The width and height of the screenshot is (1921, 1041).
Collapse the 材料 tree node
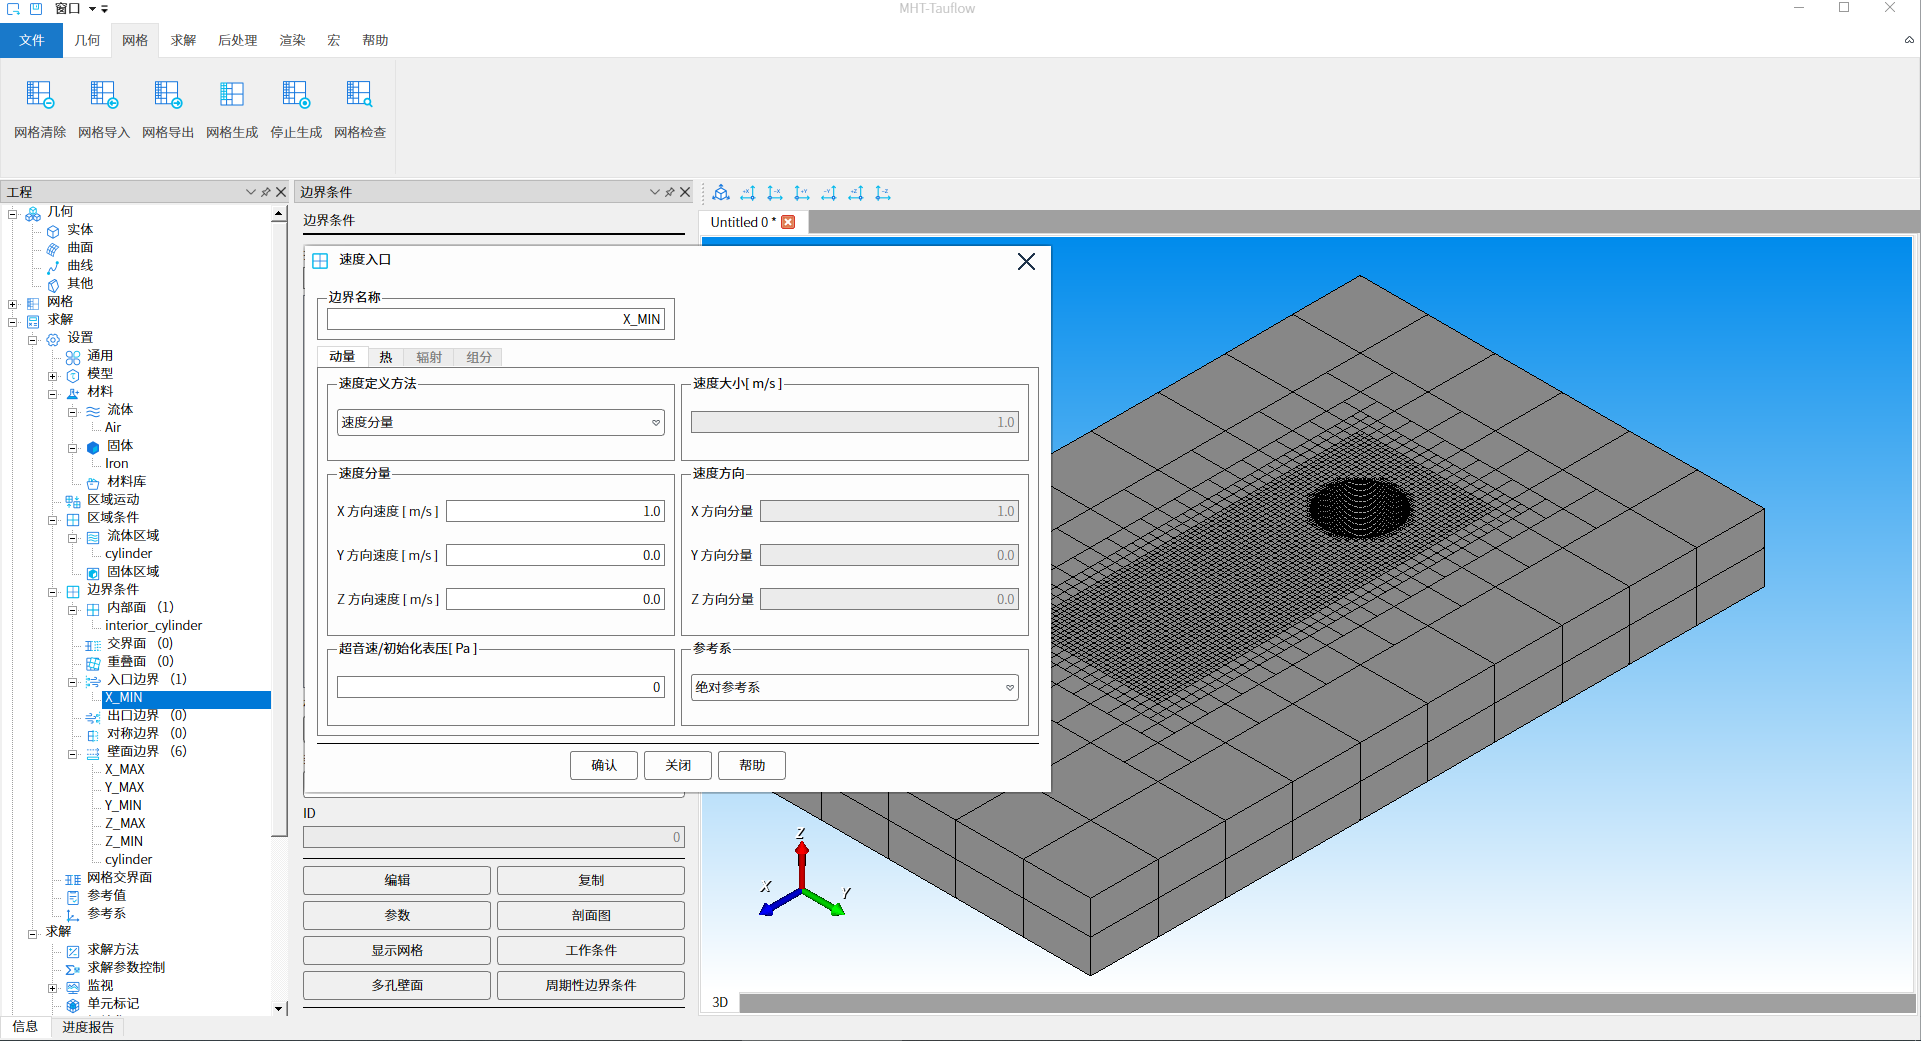53,394
